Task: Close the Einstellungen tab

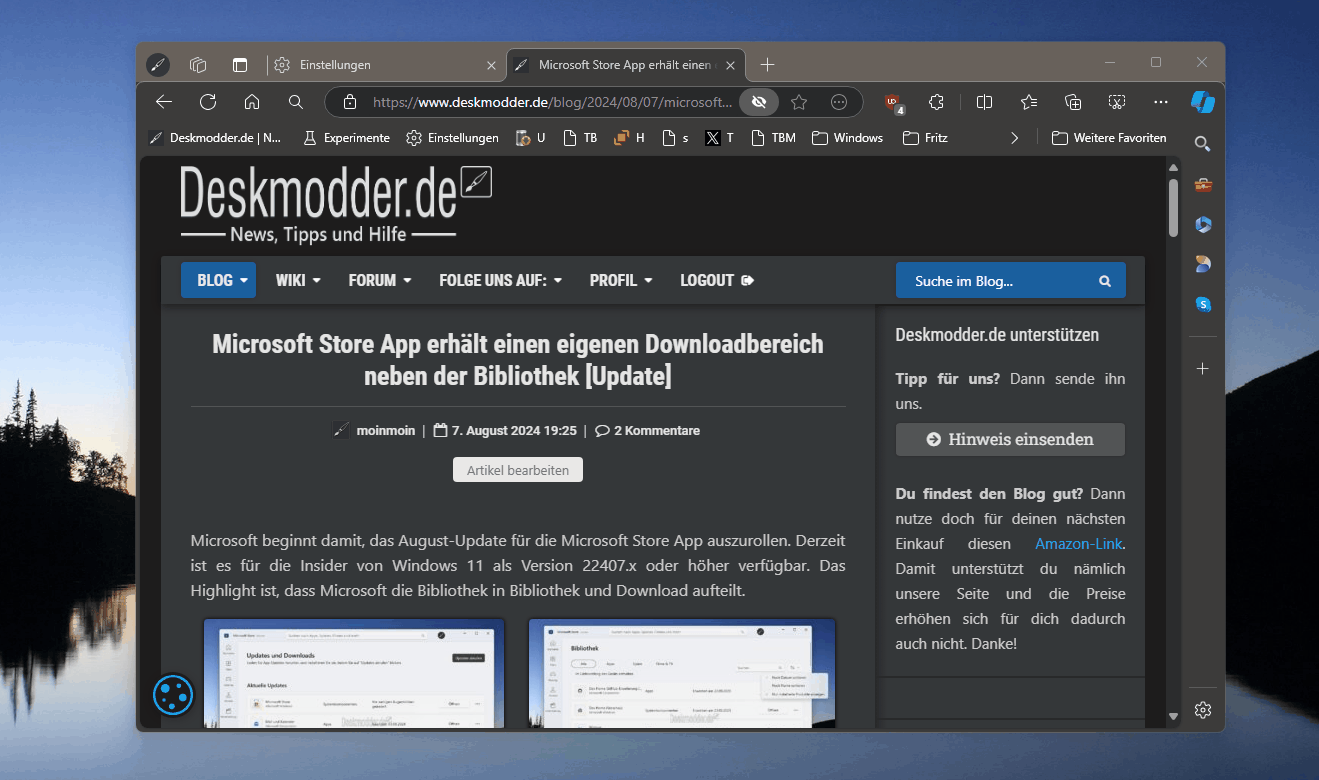Action: (x=491, y=65)
